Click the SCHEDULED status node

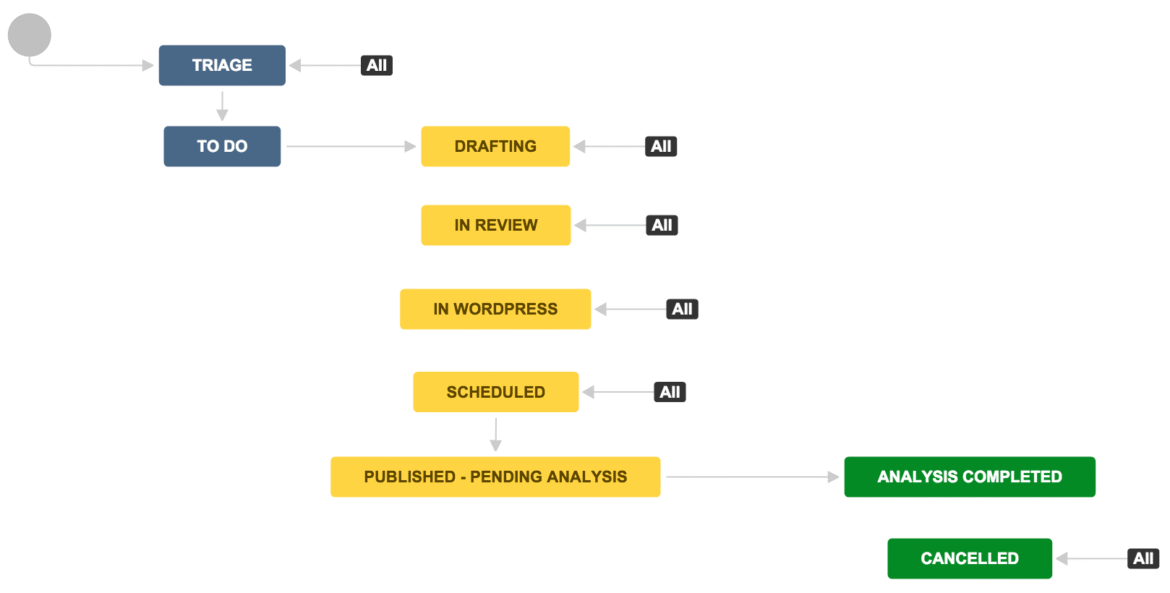(x=495, y=392)
